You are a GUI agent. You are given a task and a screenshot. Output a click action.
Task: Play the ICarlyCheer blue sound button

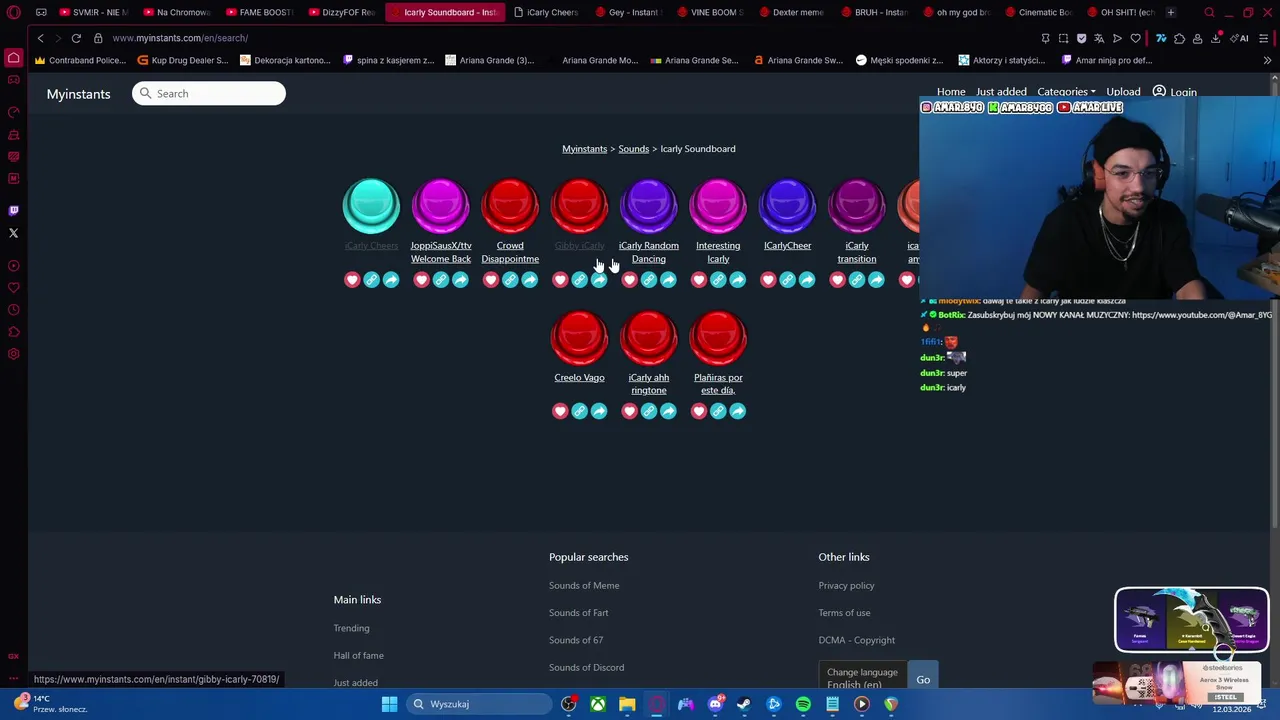pyautogui.click(x=787, y=205)
